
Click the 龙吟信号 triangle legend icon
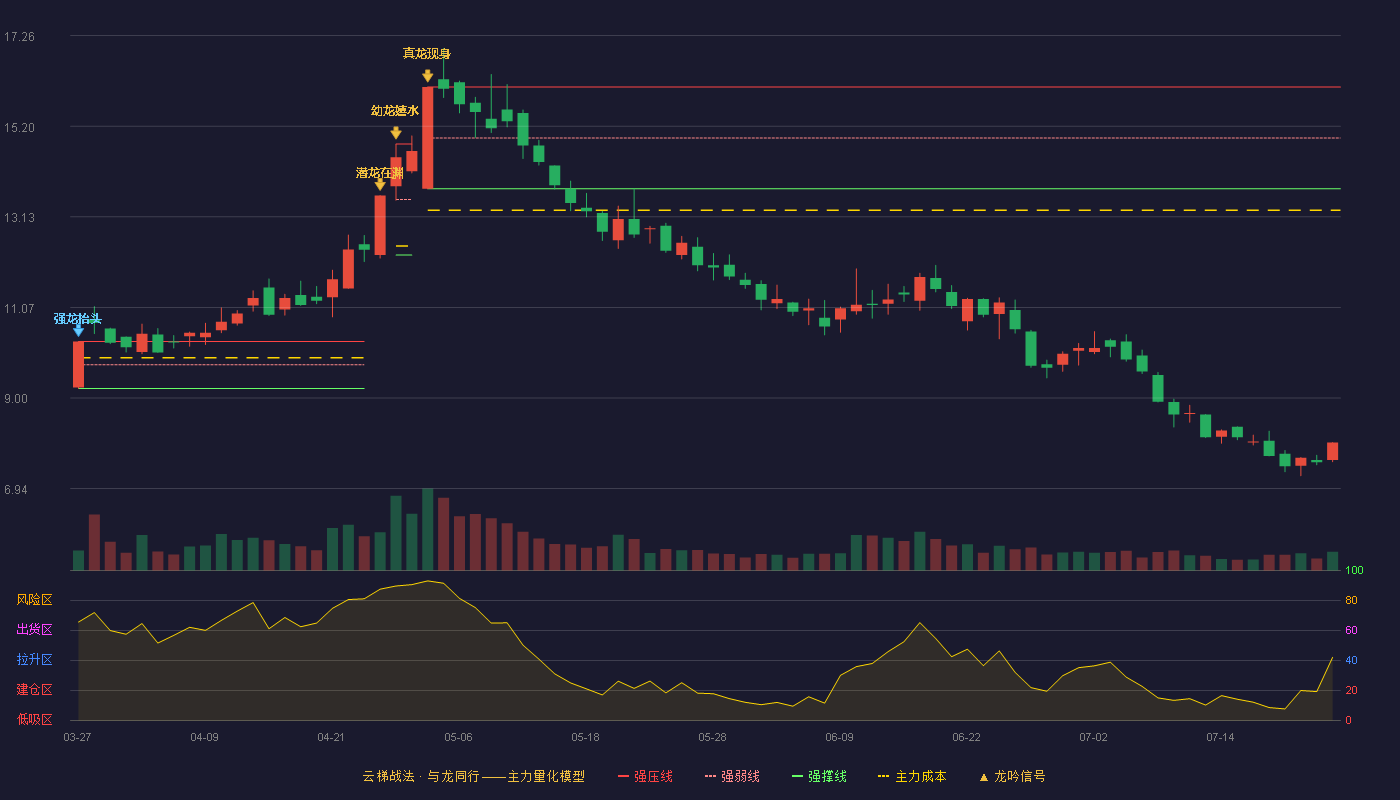pos(983,776)
